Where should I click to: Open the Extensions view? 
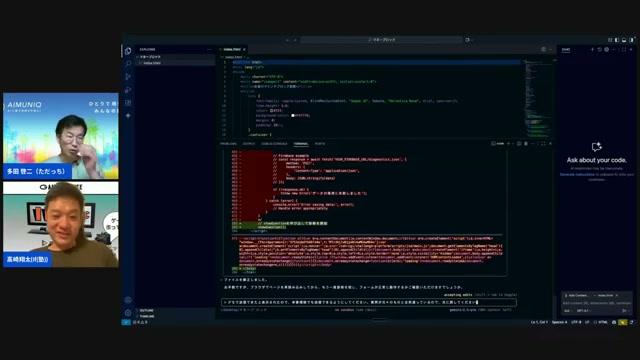point(128,103)
